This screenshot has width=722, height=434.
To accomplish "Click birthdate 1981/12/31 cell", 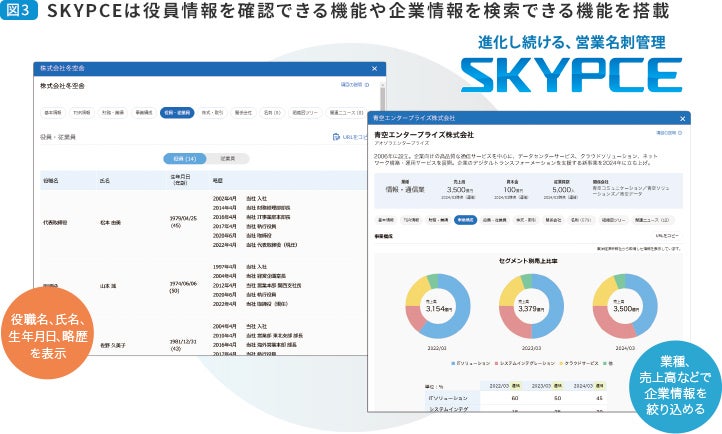I will point(183,345).
